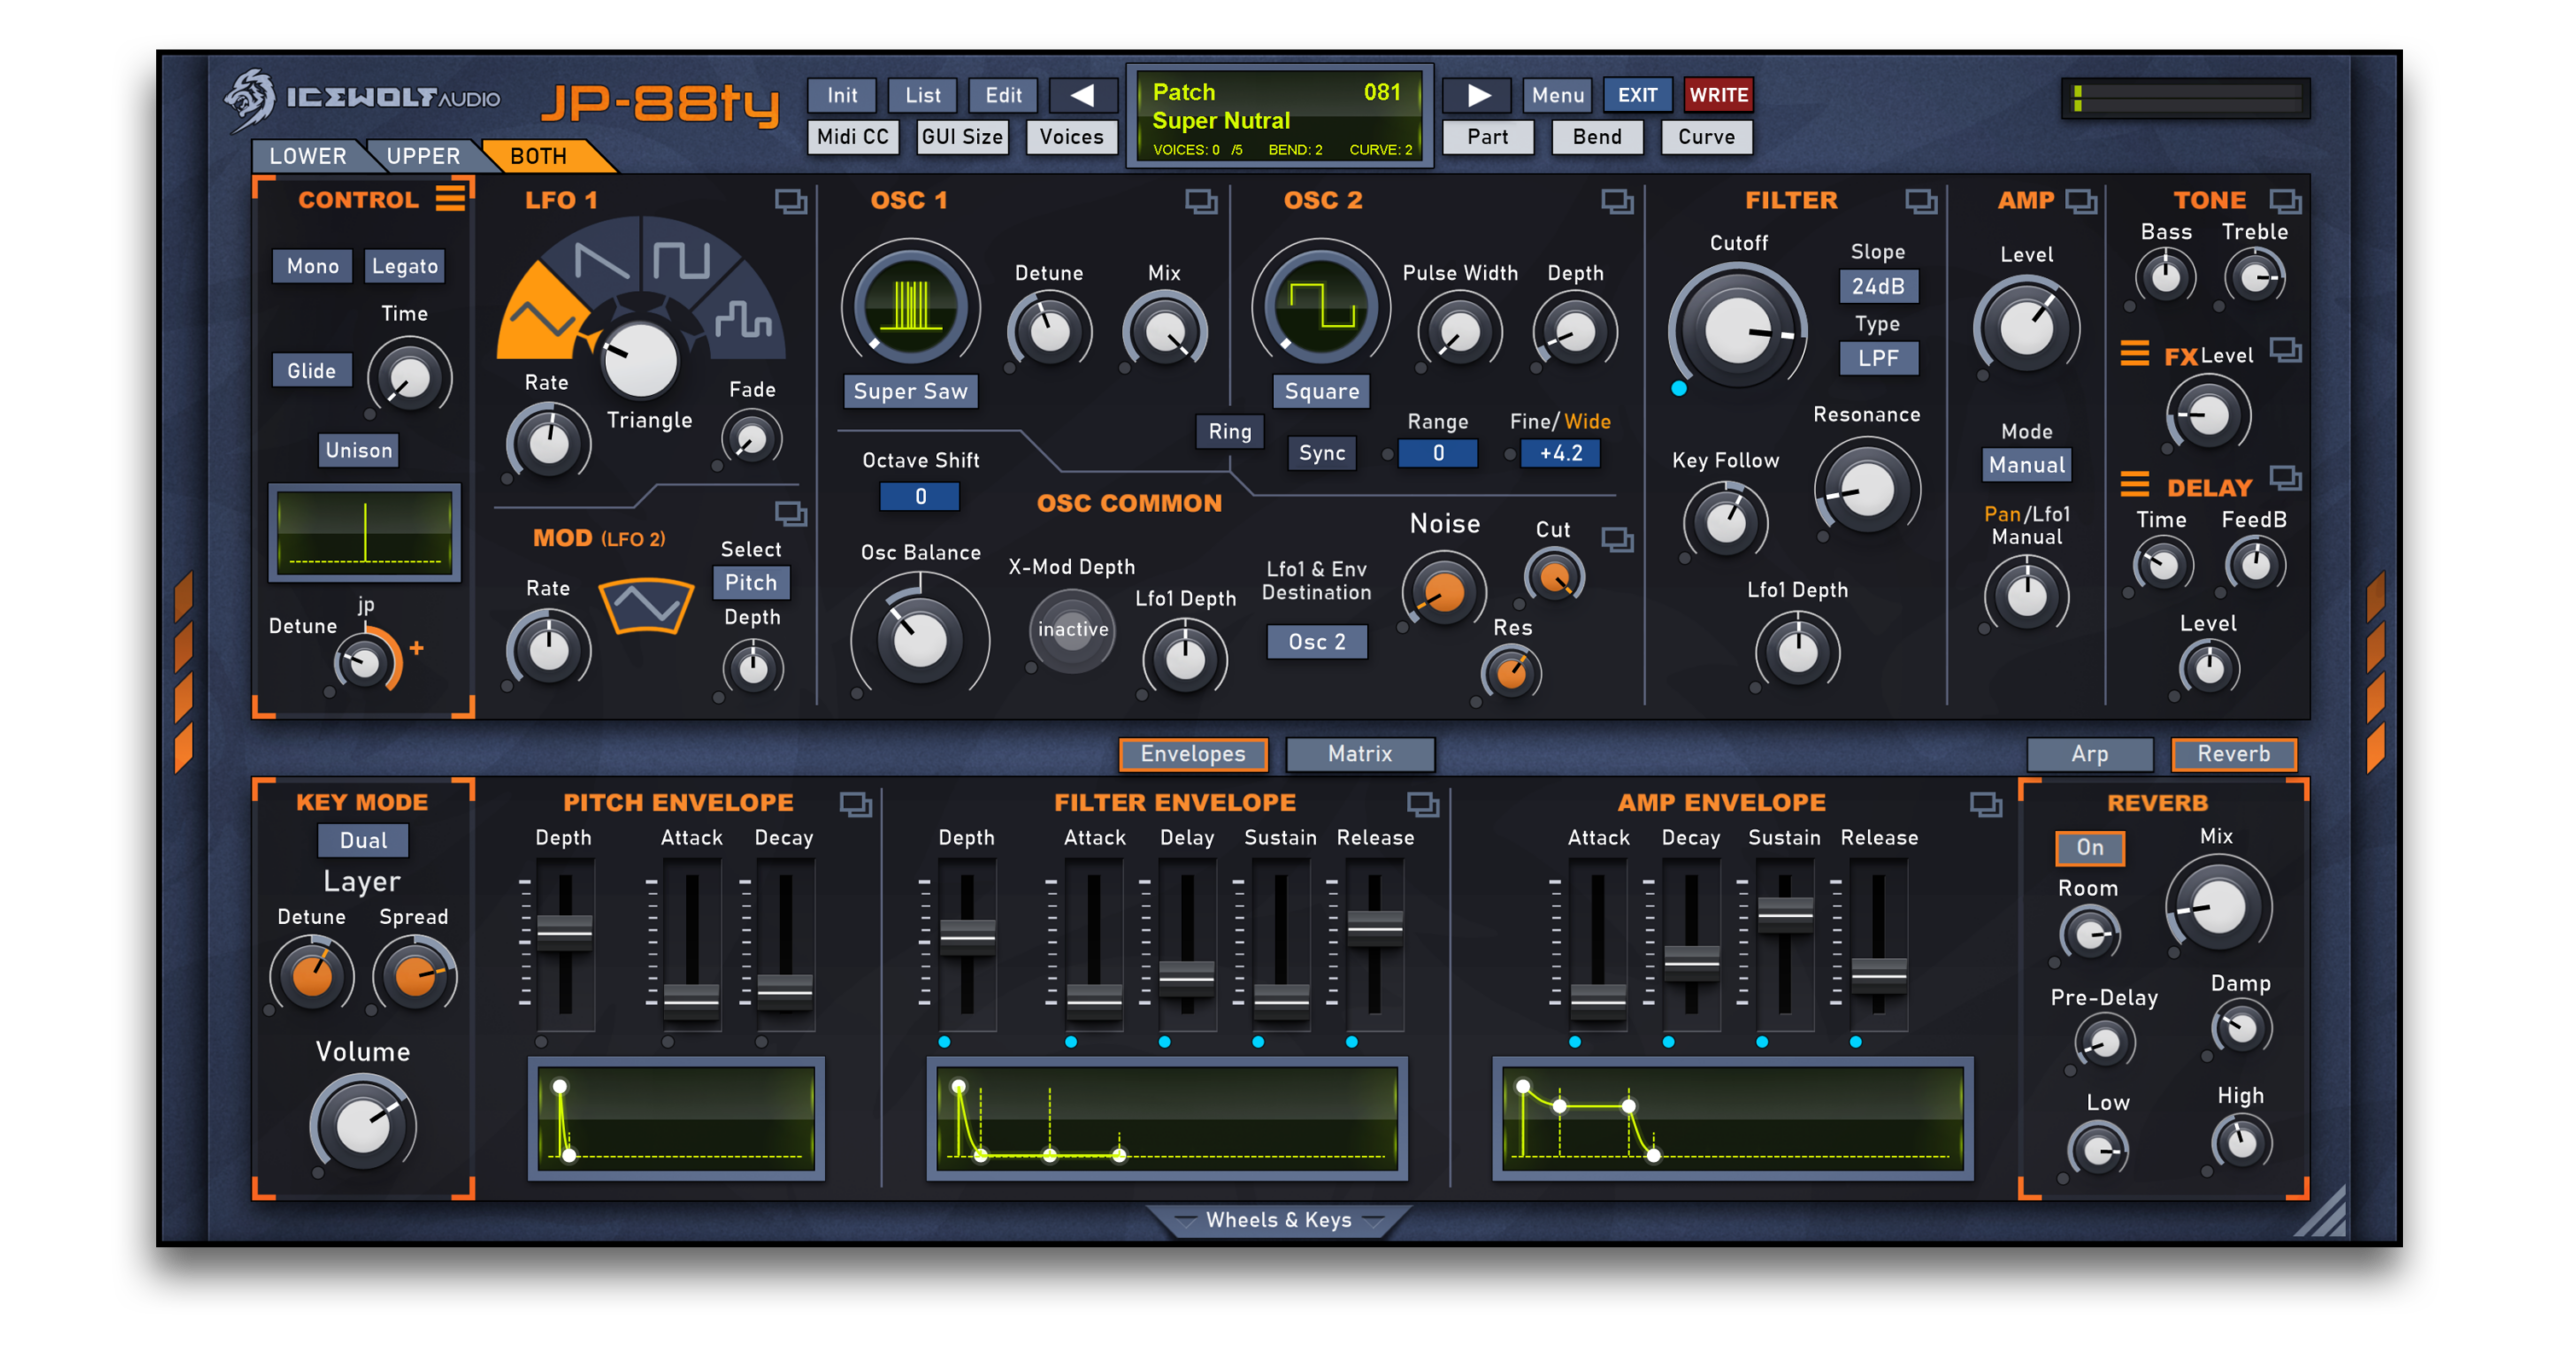Switch to the UPPER layer tab

pos(423,156)
